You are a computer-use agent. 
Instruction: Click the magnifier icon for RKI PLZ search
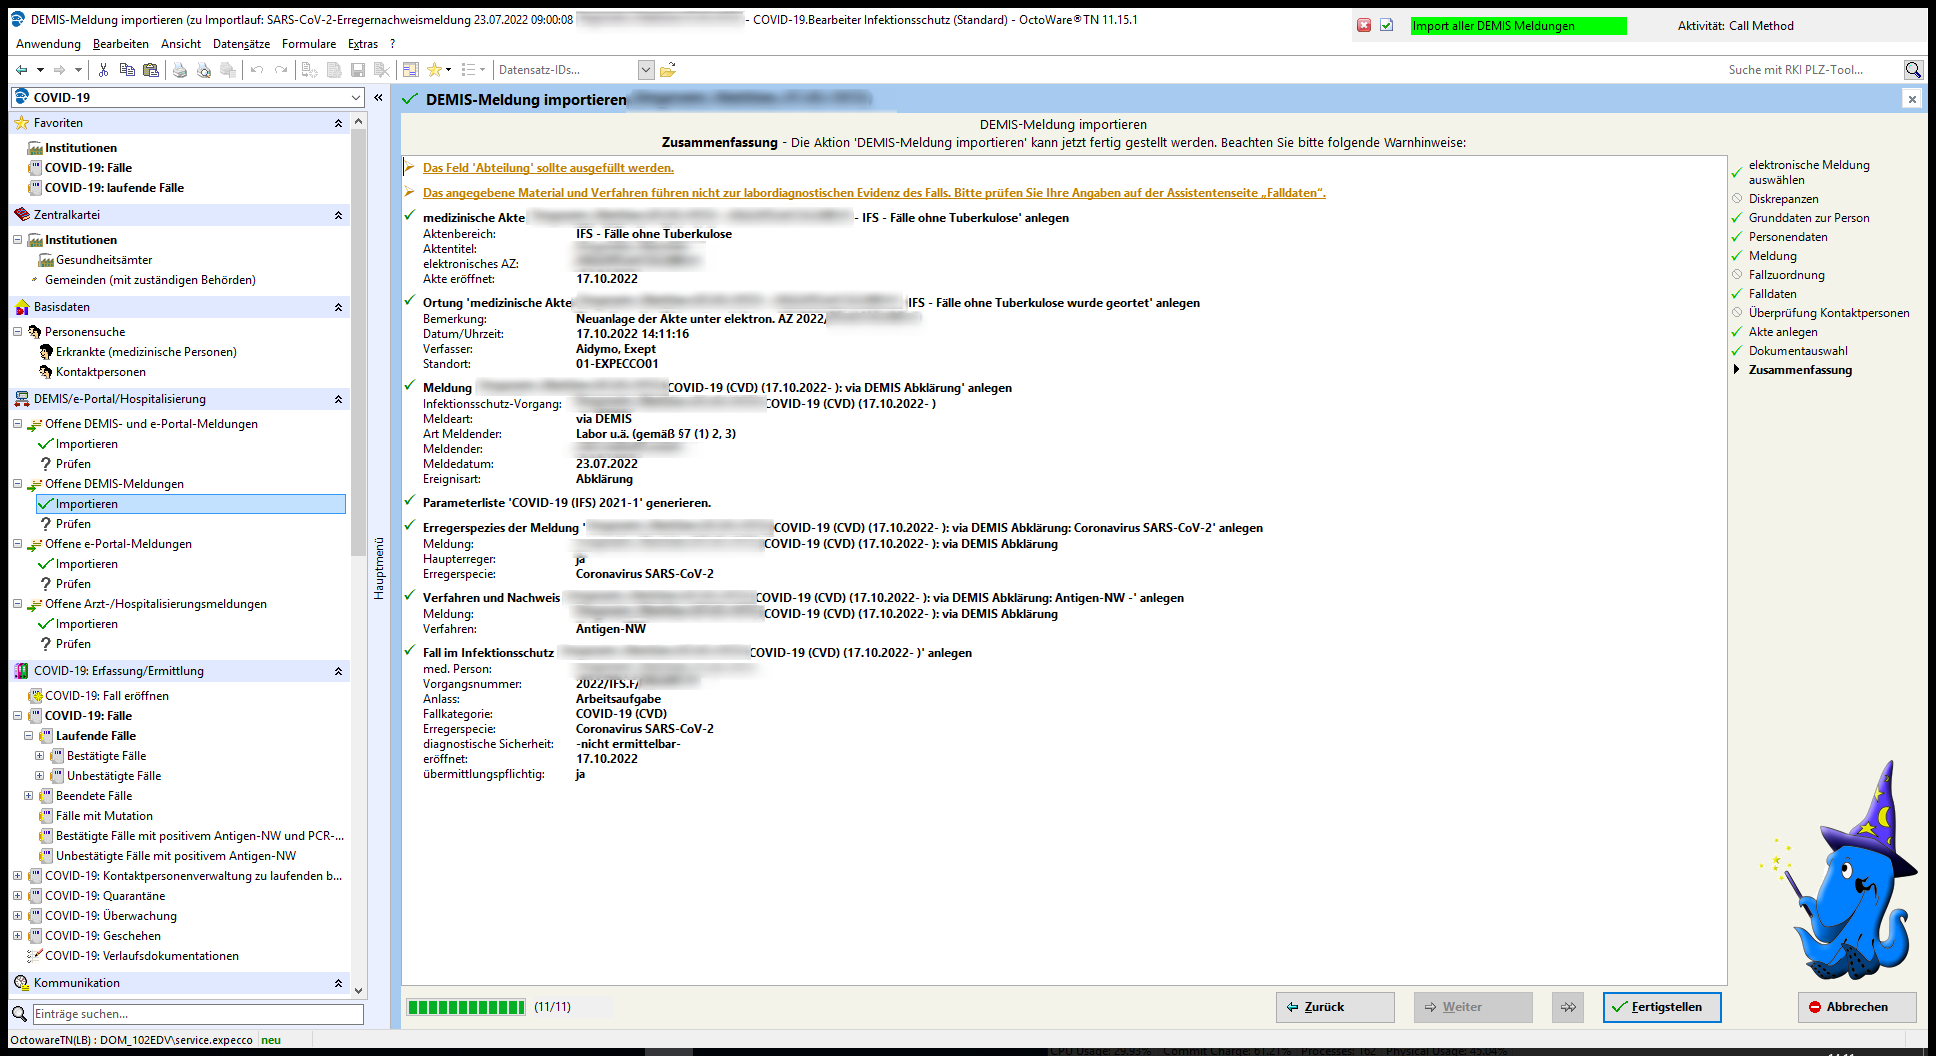coord(1912,70)
